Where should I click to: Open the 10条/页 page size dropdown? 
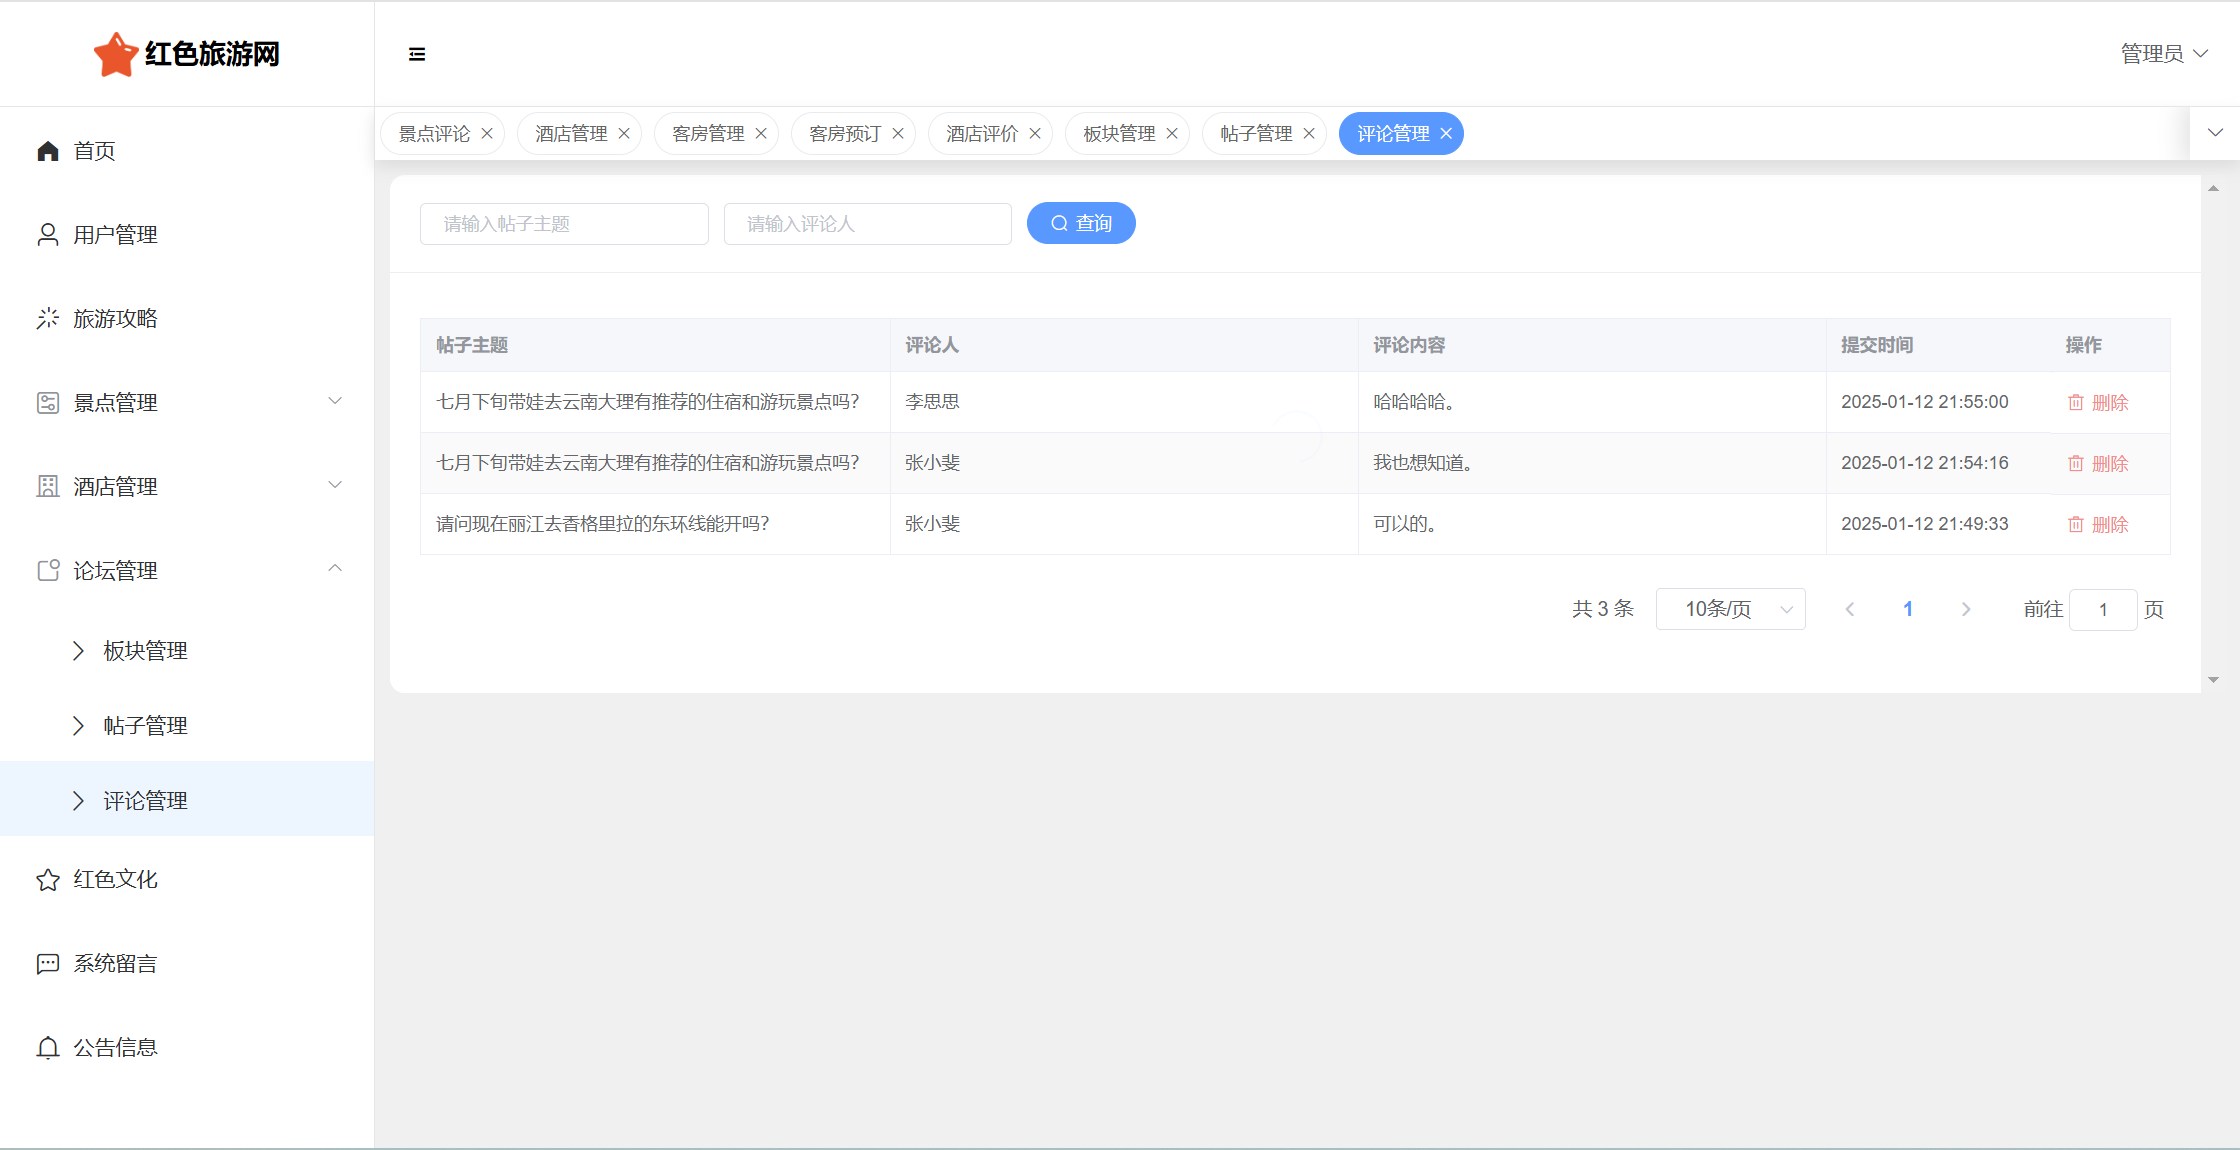[x=1730, y=609]
